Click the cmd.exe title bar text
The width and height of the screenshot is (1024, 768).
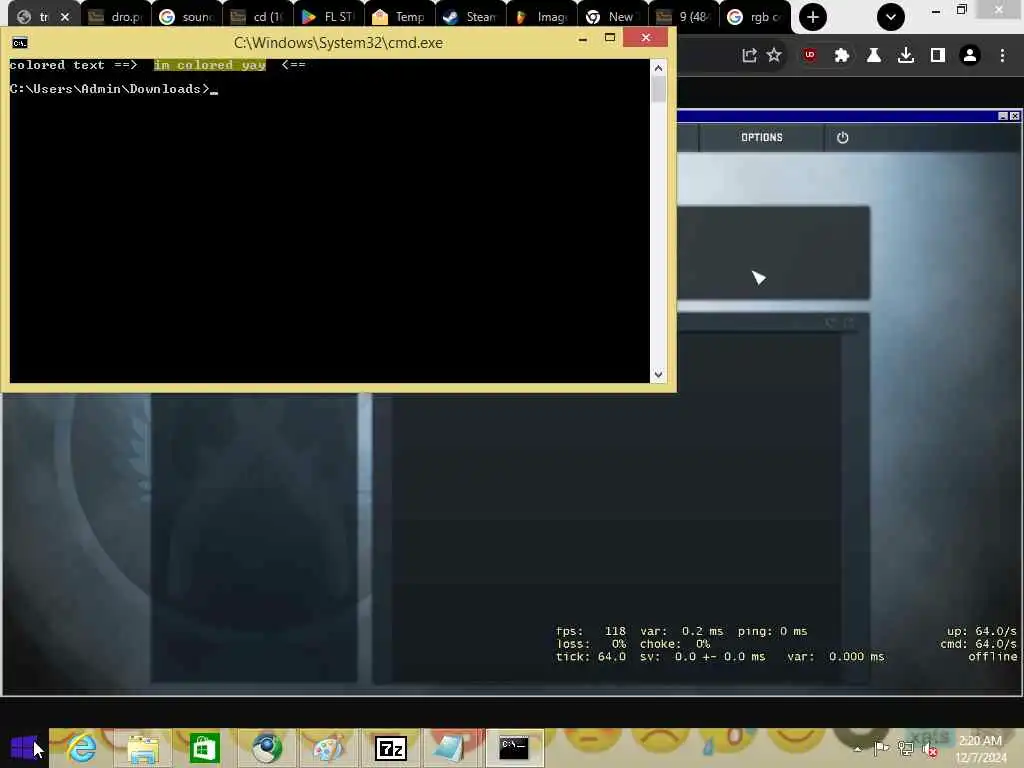click(x=338, y=43)
